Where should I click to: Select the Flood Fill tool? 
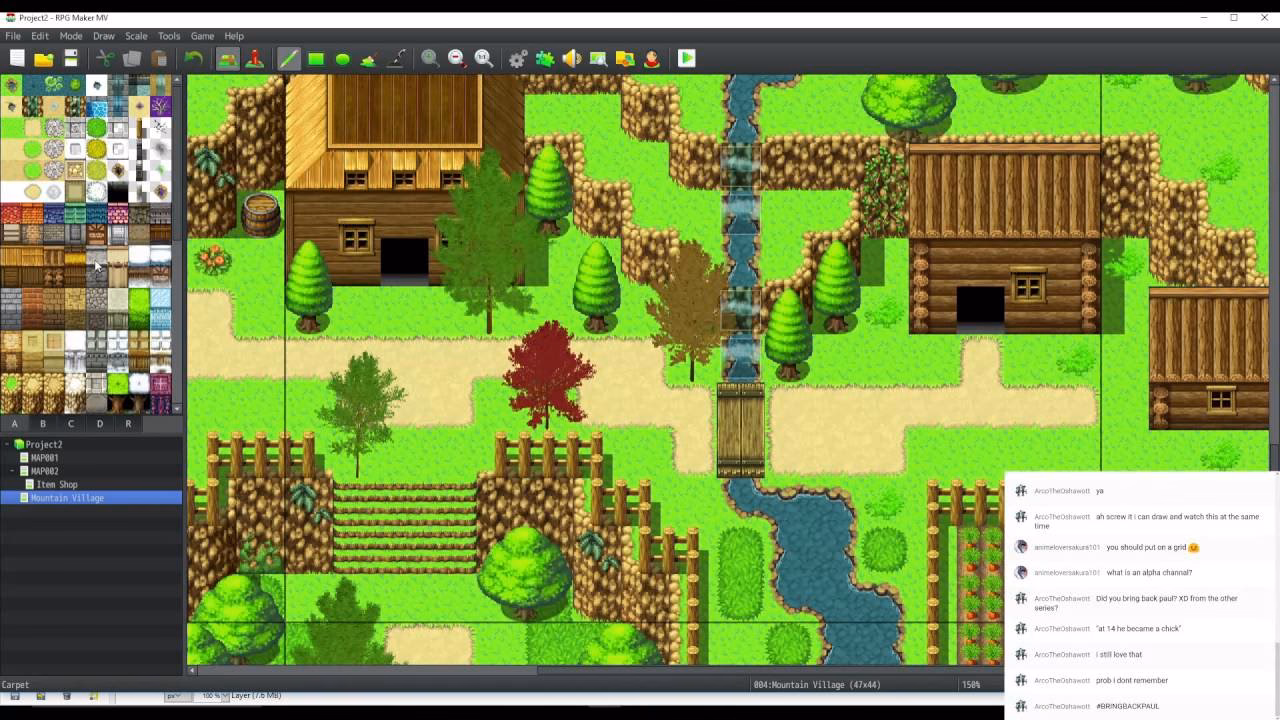coord(369,59)
